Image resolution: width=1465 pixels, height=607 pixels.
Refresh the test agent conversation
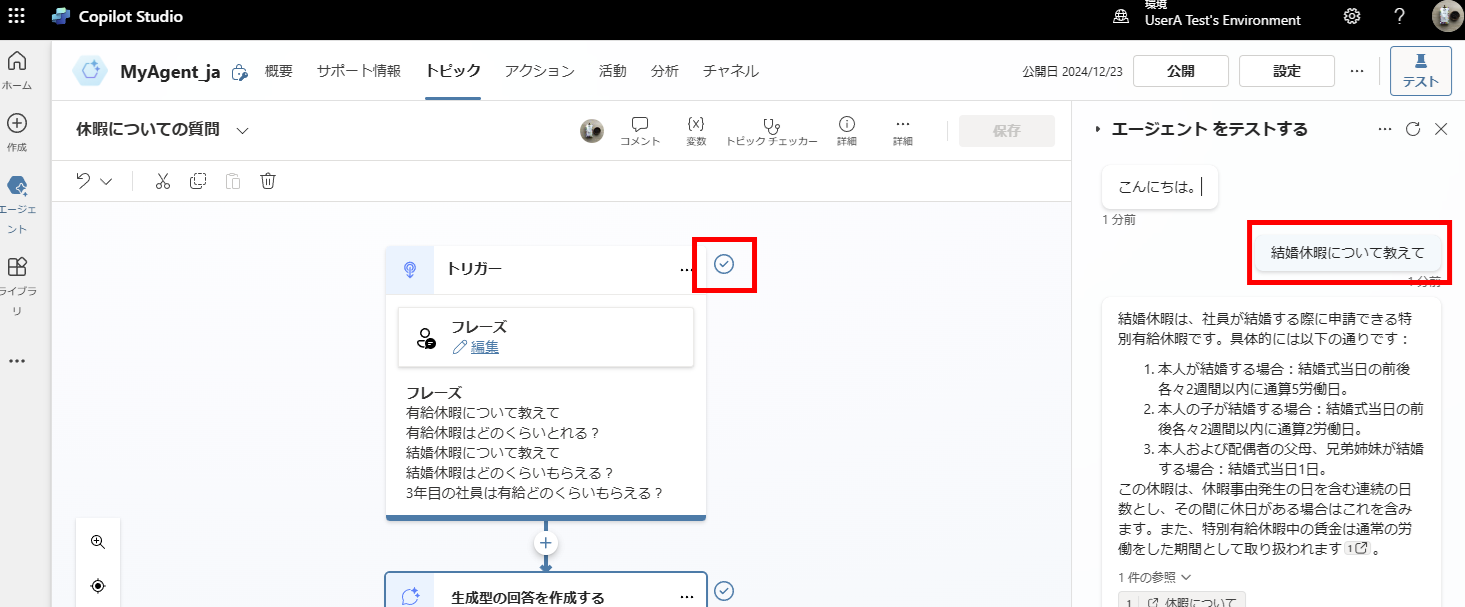(1412, 129)
